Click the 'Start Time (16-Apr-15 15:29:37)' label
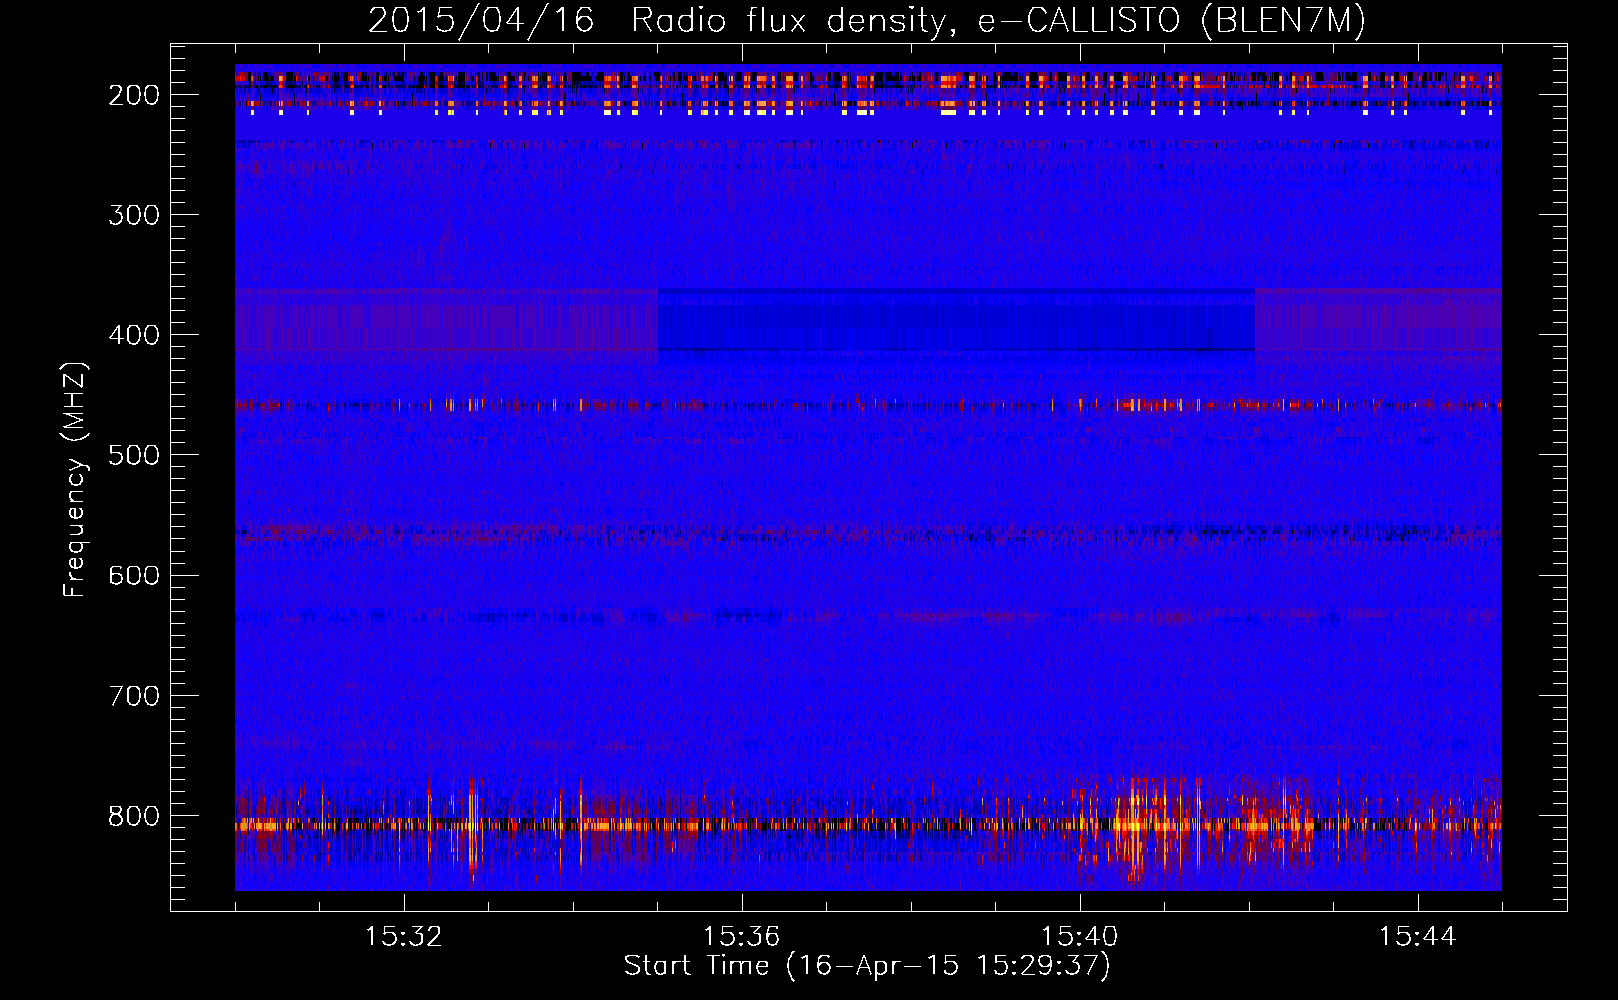The height and width of the screenshot is (1000, 1618). [x=867, y=966]
